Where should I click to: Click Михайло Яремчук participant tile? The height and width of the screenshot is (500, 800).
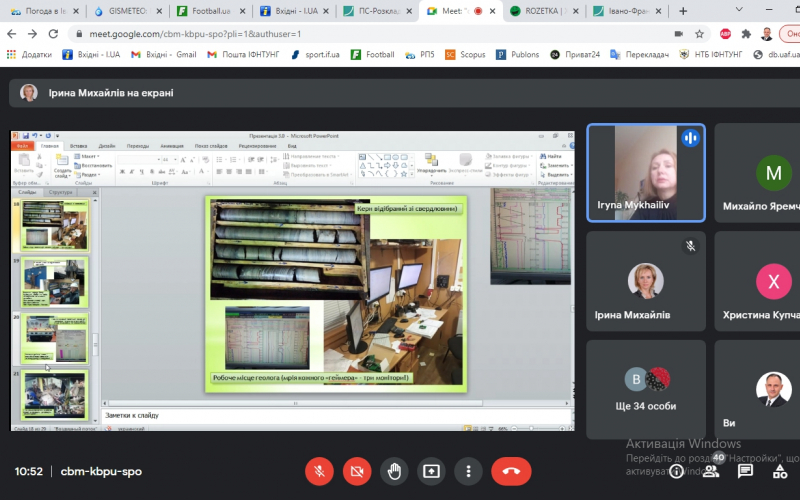[x=757, y=173]
